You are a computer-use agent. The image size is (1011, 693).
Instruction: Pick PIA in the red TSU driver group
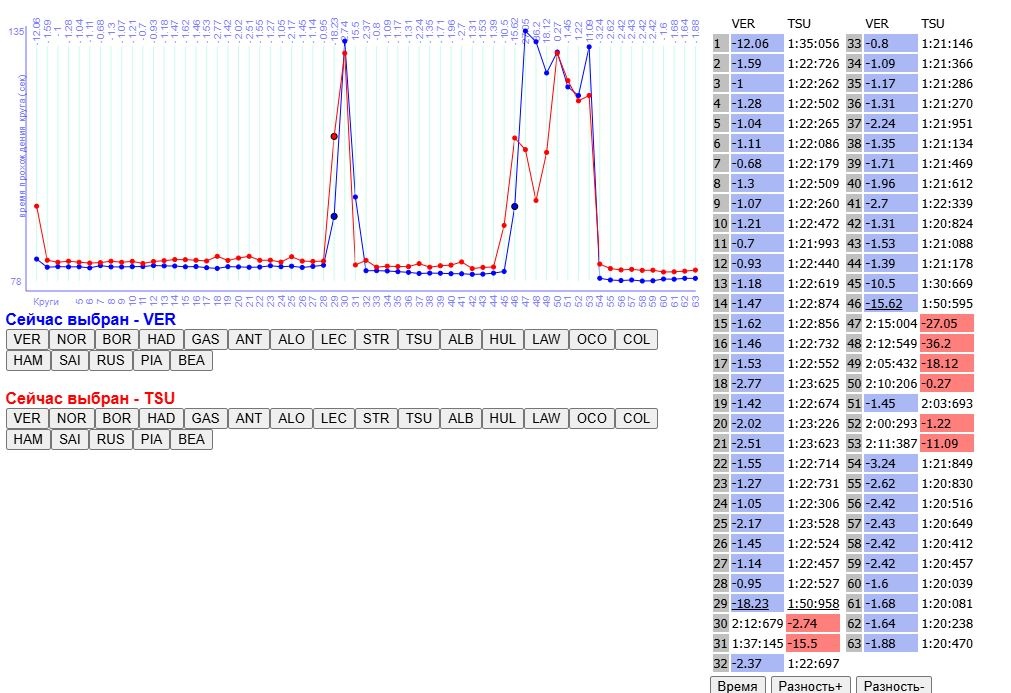tap(150, 439)
